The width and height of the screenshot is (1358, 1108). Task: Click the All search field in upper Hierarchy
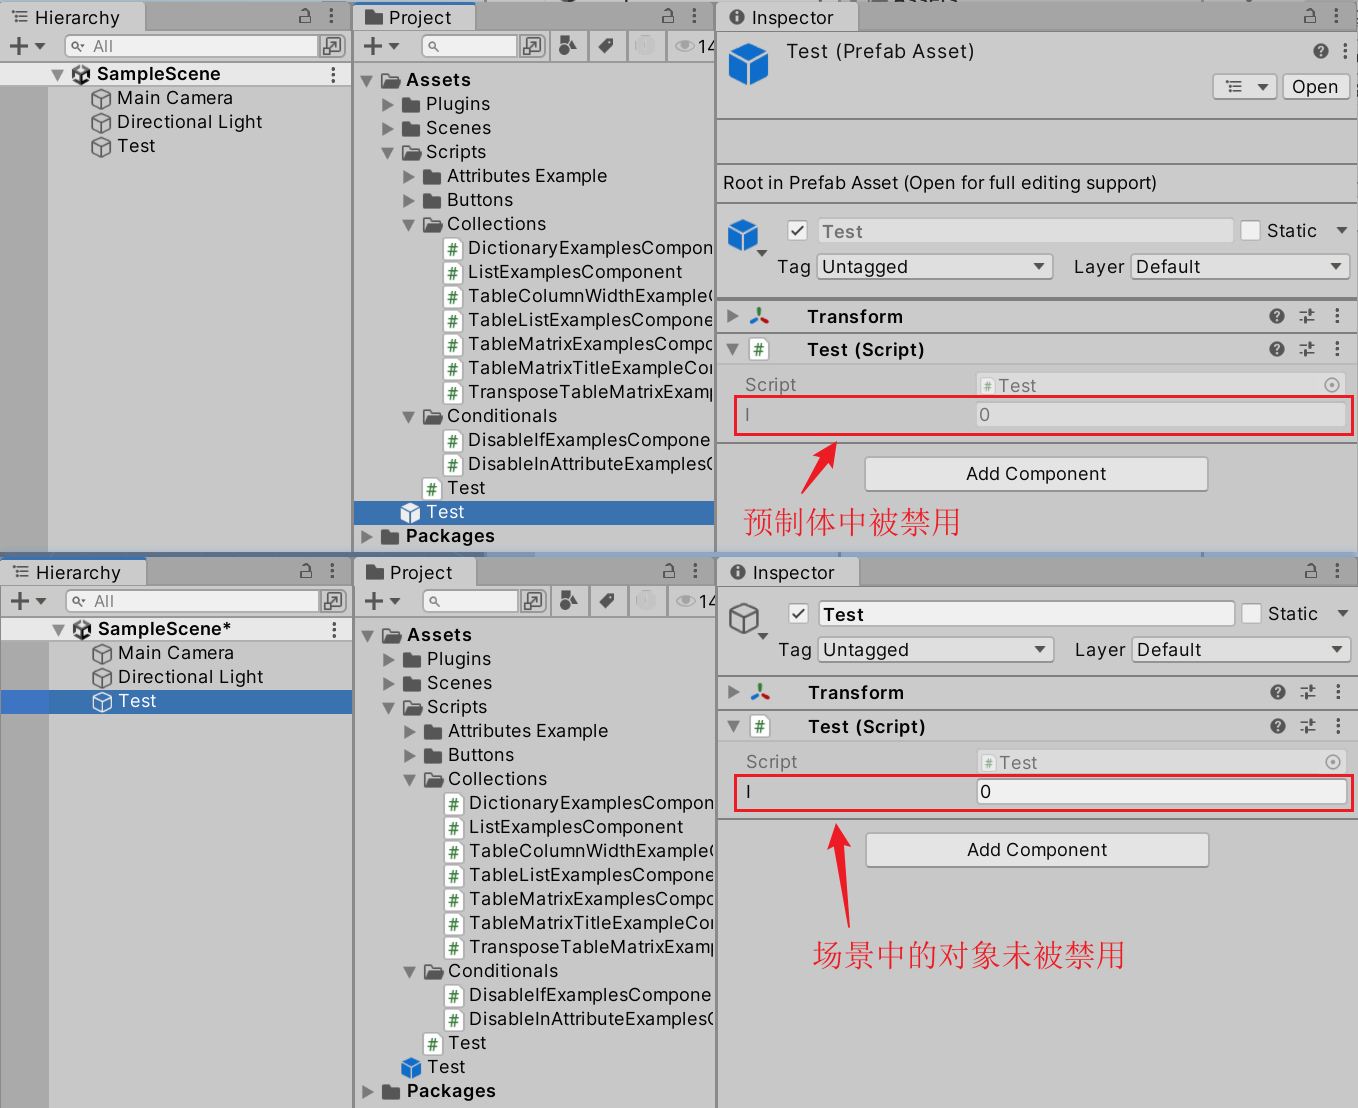(x=191, y=46)
